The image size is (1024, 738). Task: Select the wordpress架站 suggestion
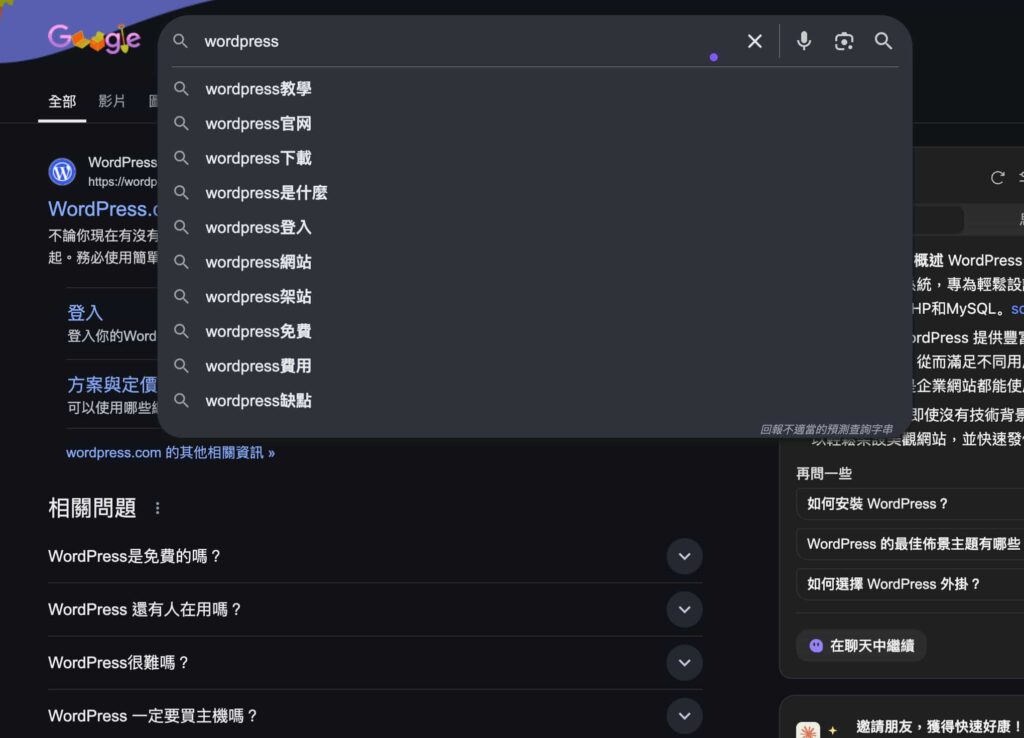tap(535, 297)
